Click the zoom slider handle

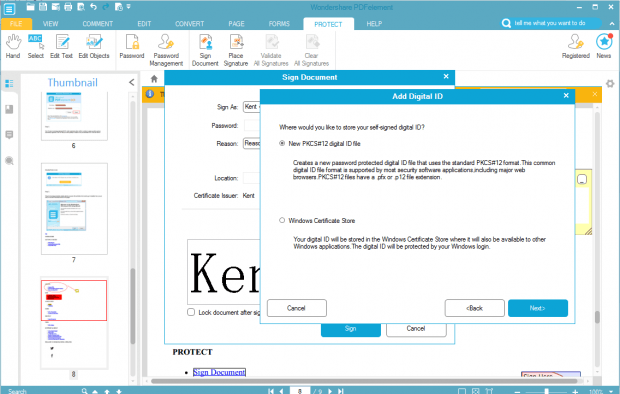point(546,391)
